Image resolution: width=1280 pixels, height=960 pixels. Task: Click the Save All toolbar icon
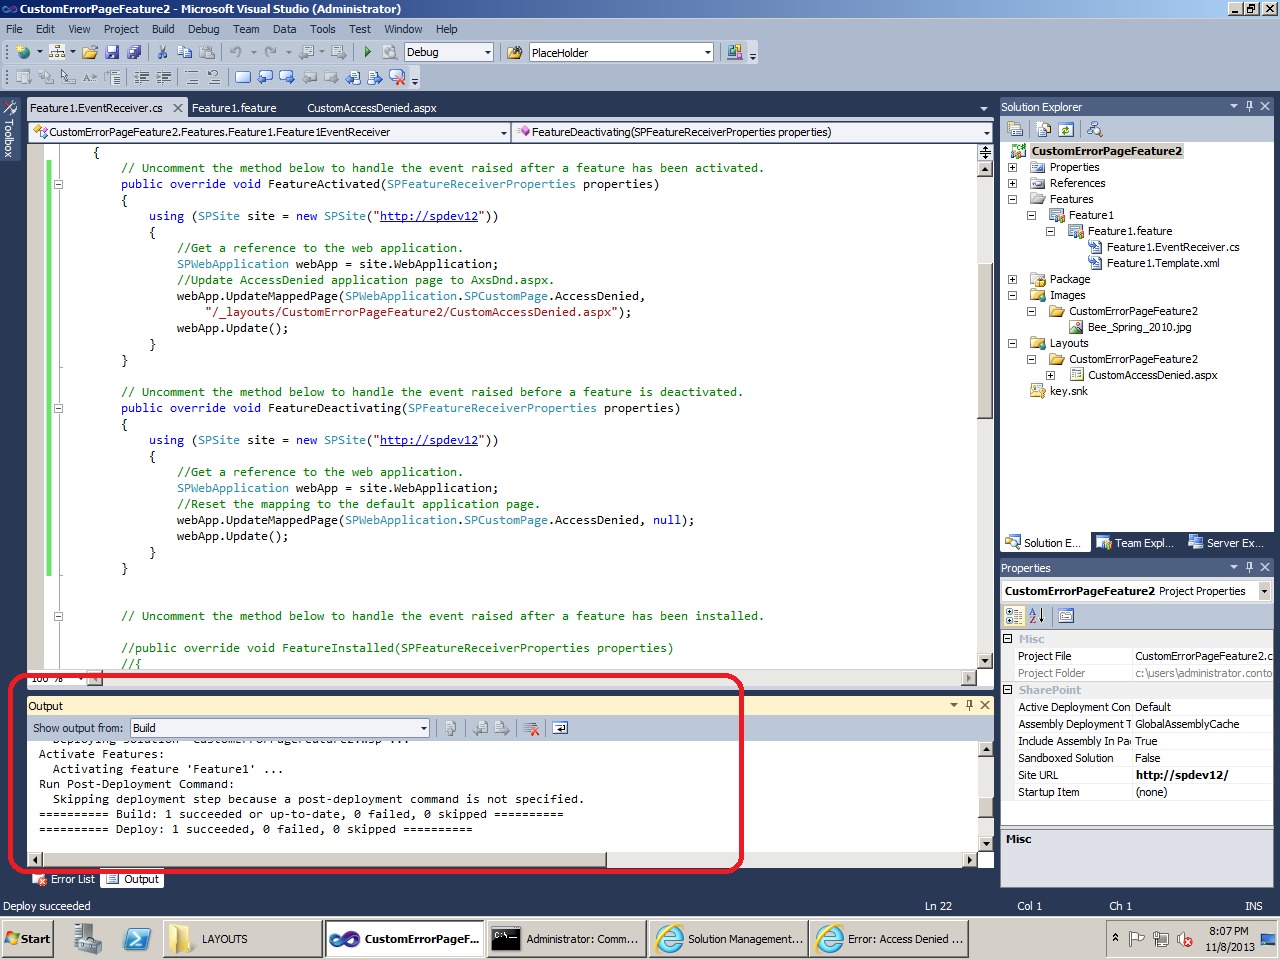coord(134,52)
